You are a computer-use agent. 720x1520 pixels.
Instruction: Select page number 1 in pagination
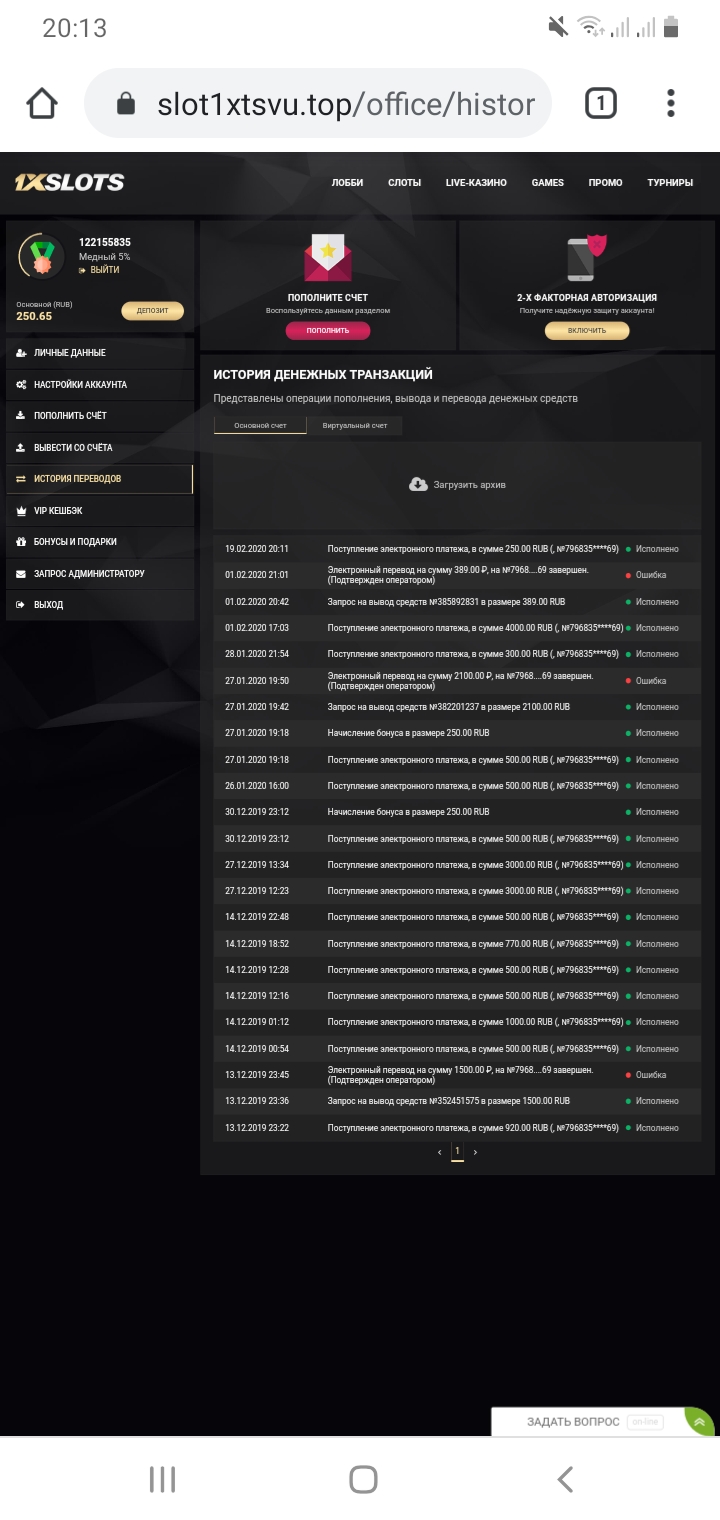[x=457, y=1152]
